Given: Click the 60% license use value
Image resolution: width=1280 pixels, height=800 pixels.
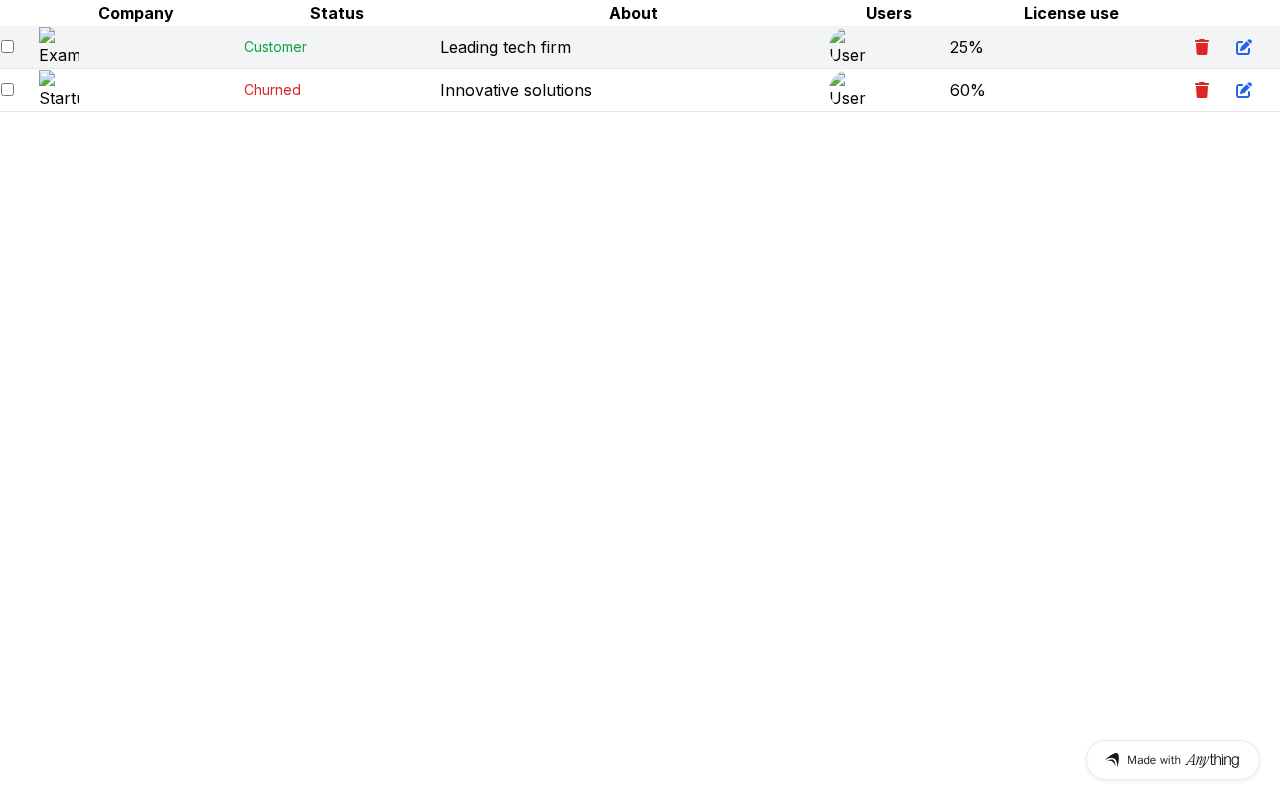Looking at the screenshot, I should coord(967,90).
